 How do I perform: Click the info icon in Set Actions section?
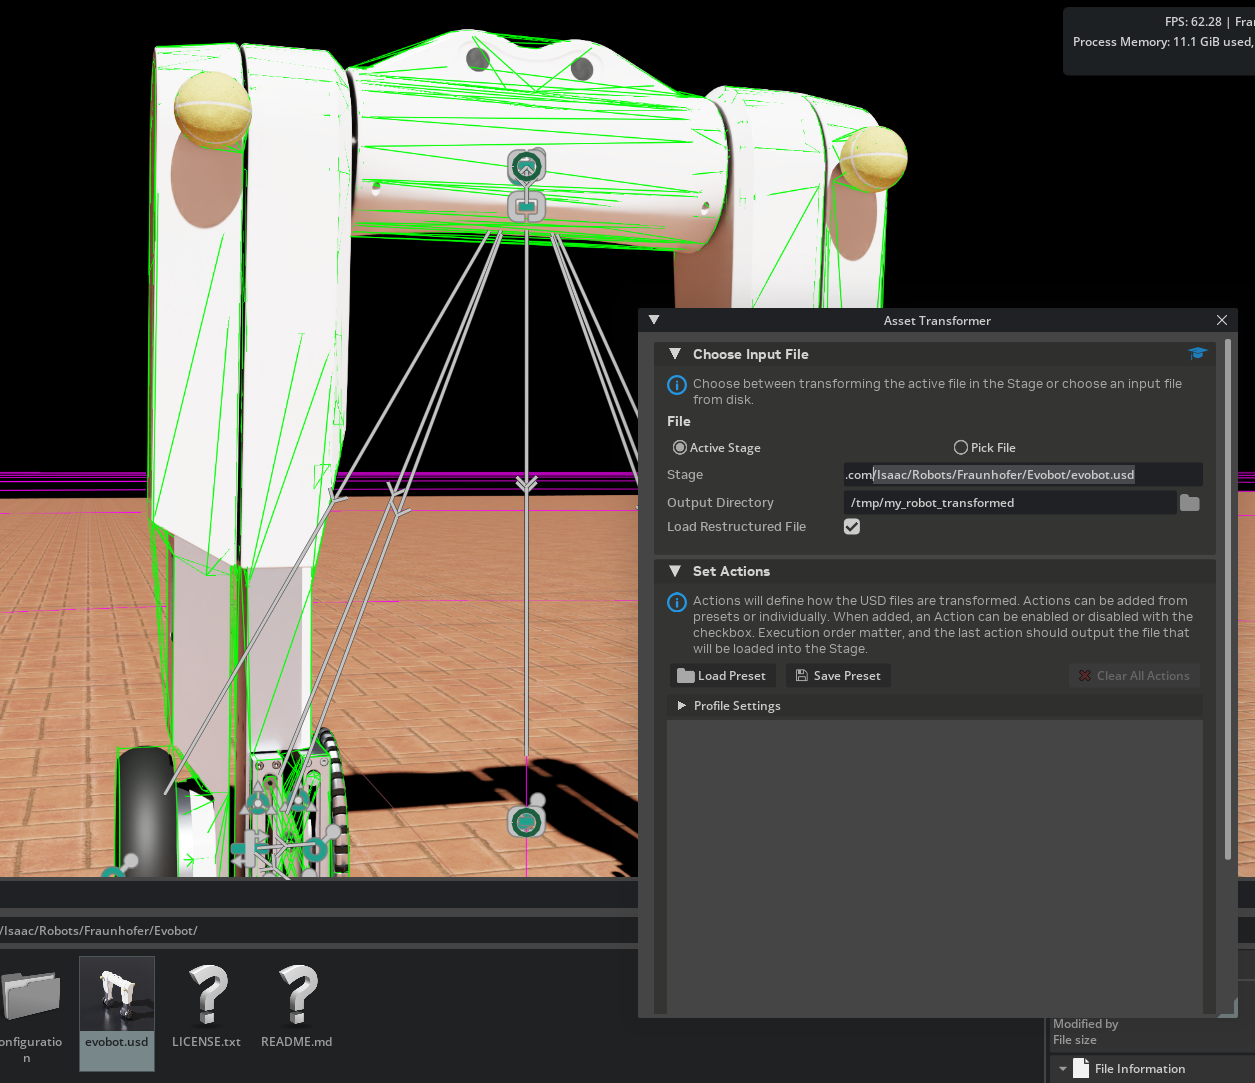pyautogui.click(x=677, y=602)
